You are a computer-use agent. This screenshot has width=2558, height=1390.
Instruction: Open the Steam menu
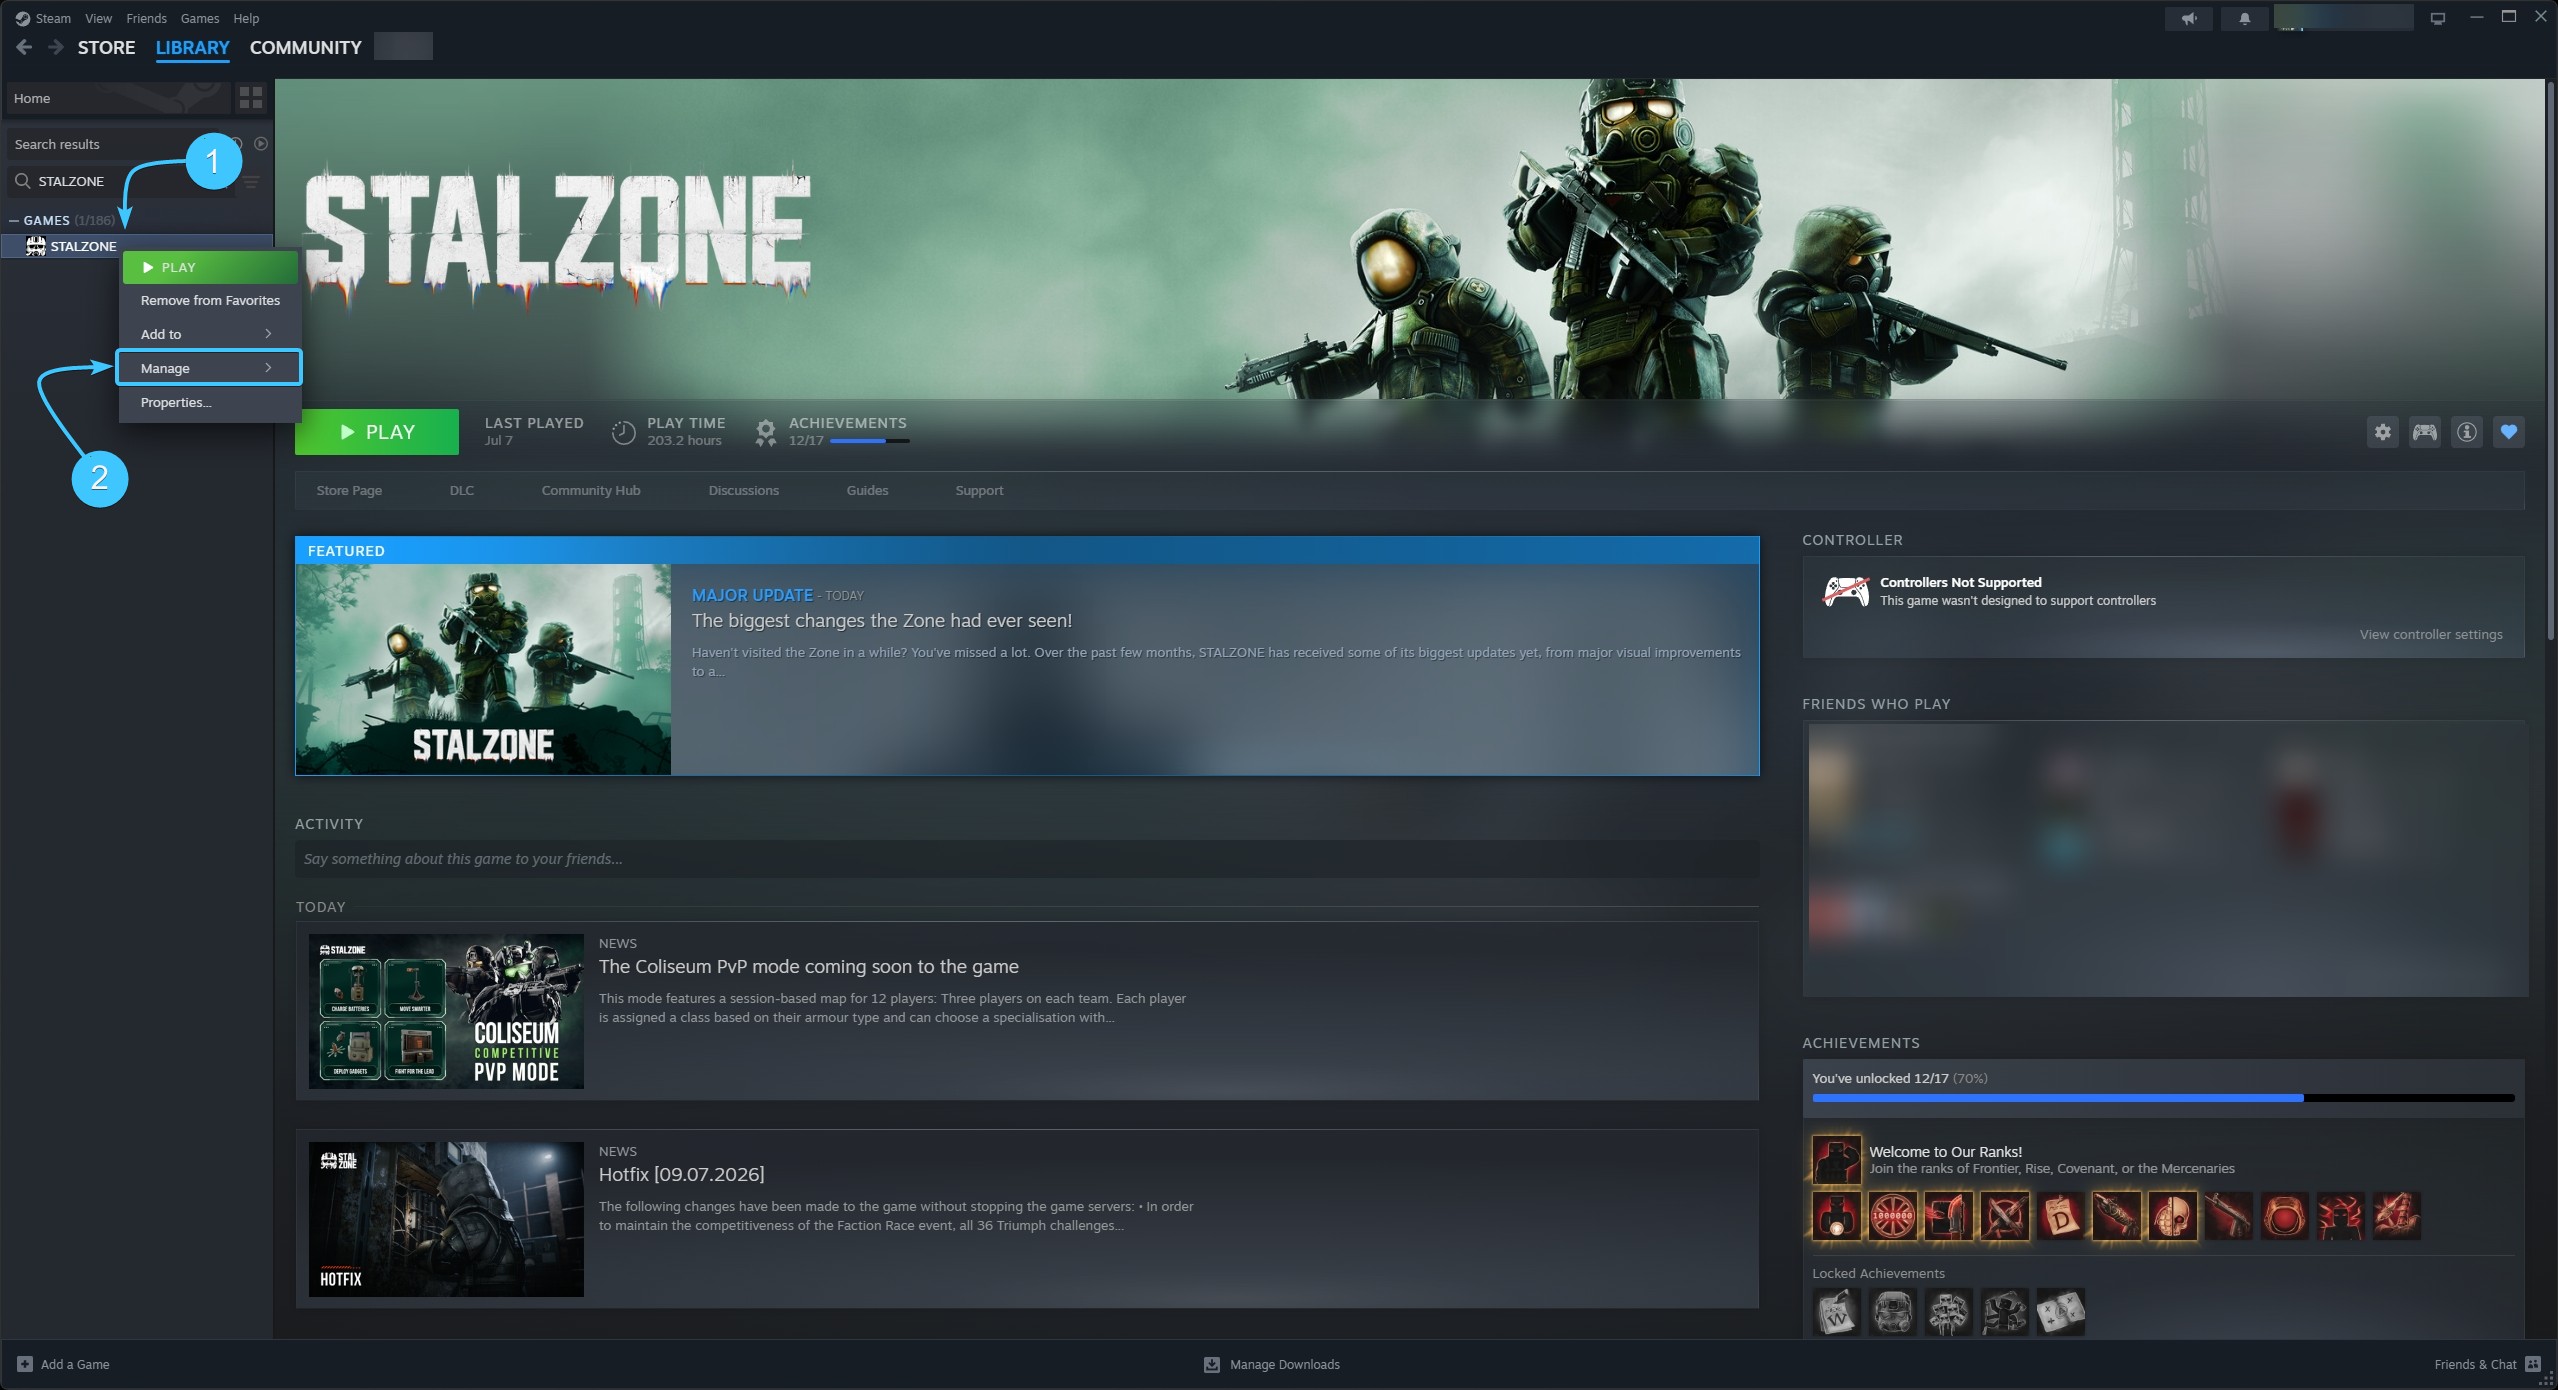click(53, 18)
